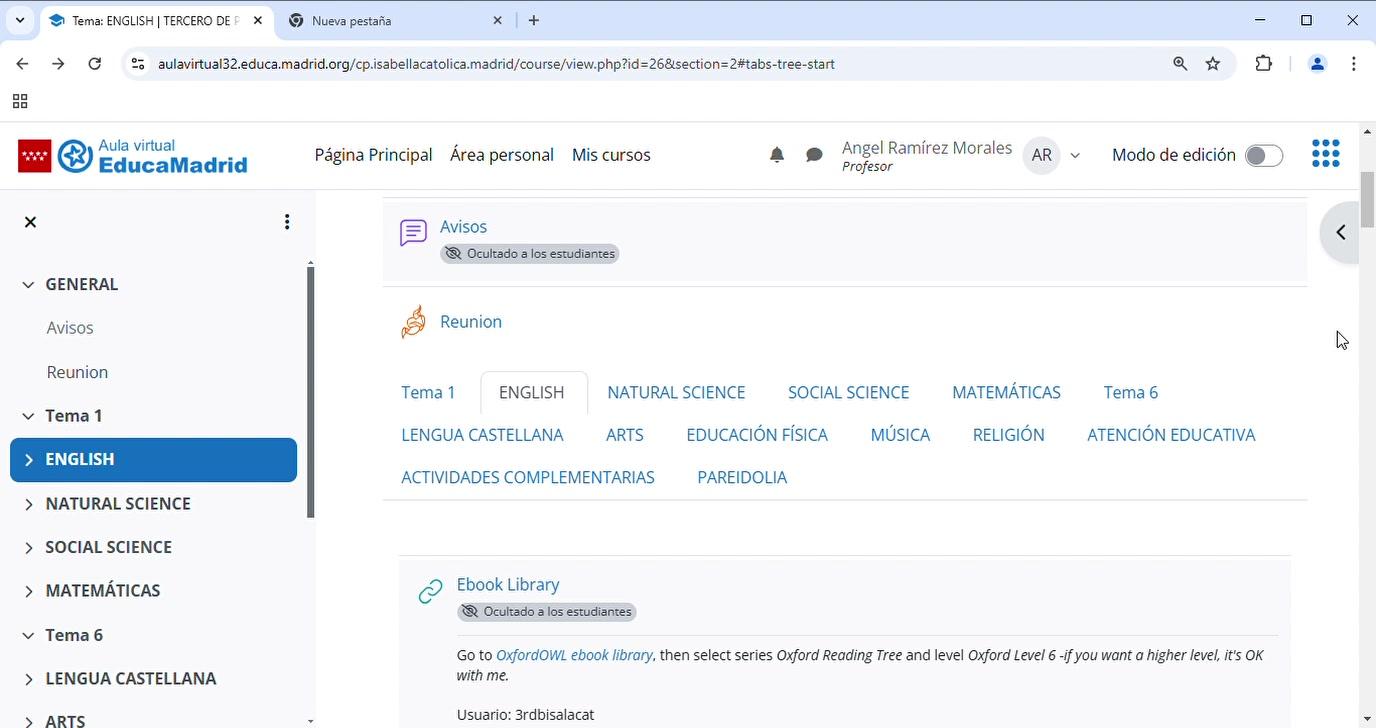
Task: Go back to the previous page
Action: (22, 64)
